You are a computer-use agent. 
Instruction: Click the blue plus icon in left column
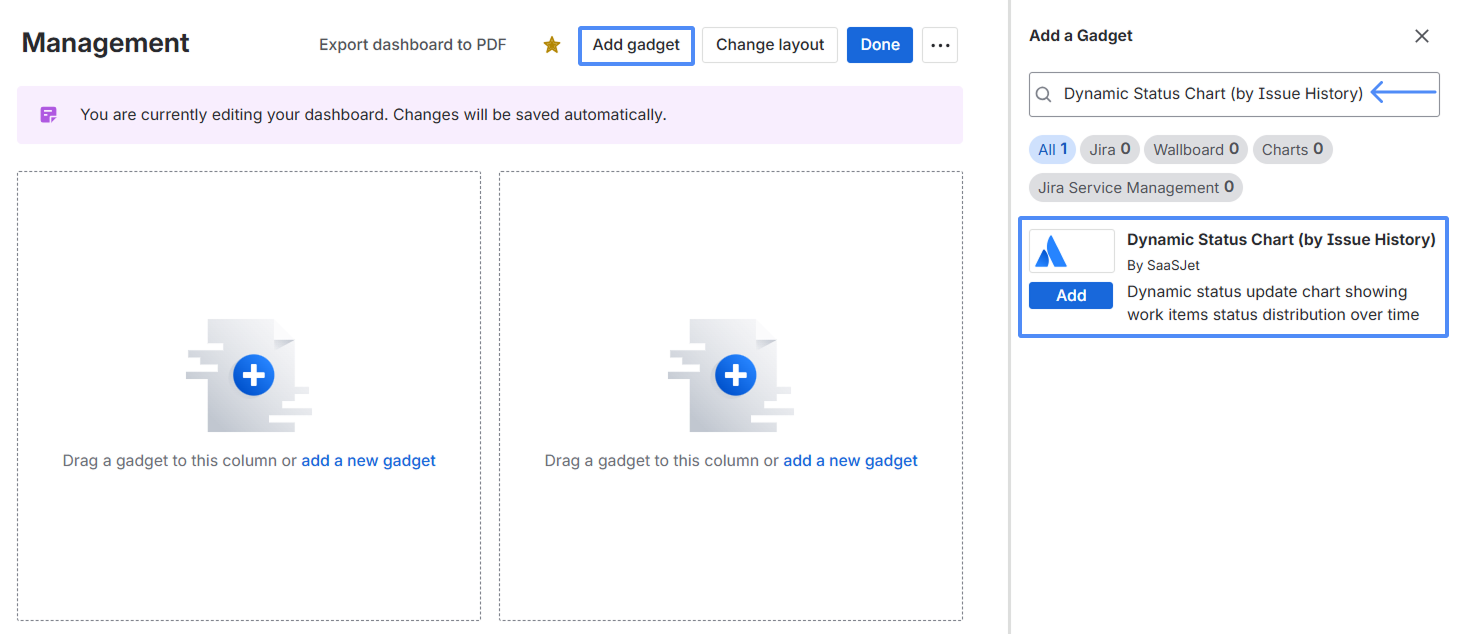pos(253,375)
